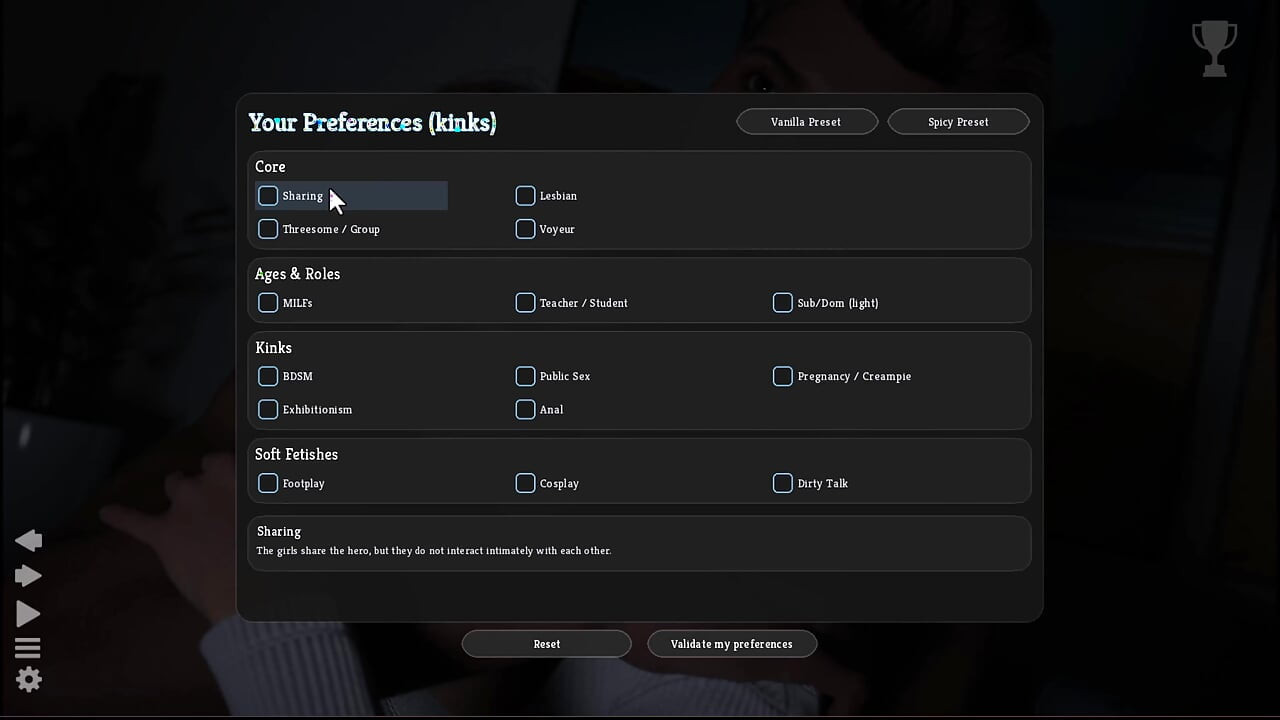Check the Voyeur option

pyautogui.click(x=525, y=229)
